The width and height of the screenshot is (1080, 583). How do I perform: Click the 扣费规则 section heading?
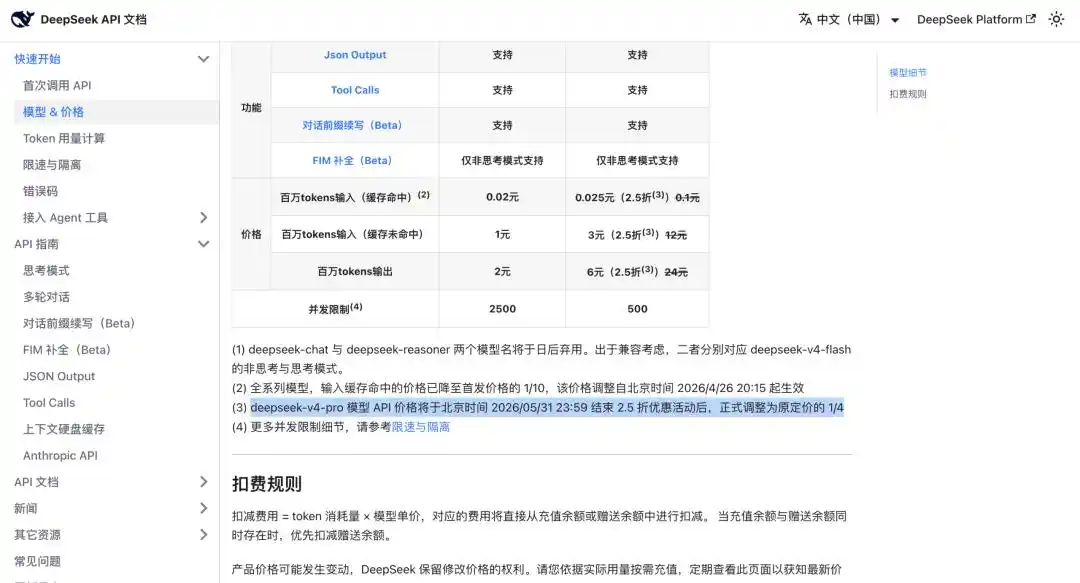[267, 484]
